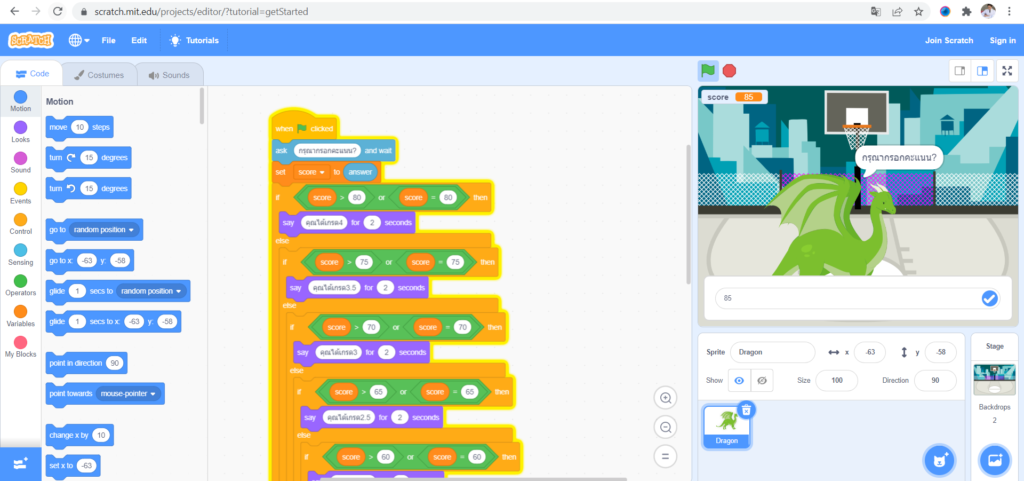Bookmark this page with the star icon
The image size is (1024, 481).
coord(918,11)
